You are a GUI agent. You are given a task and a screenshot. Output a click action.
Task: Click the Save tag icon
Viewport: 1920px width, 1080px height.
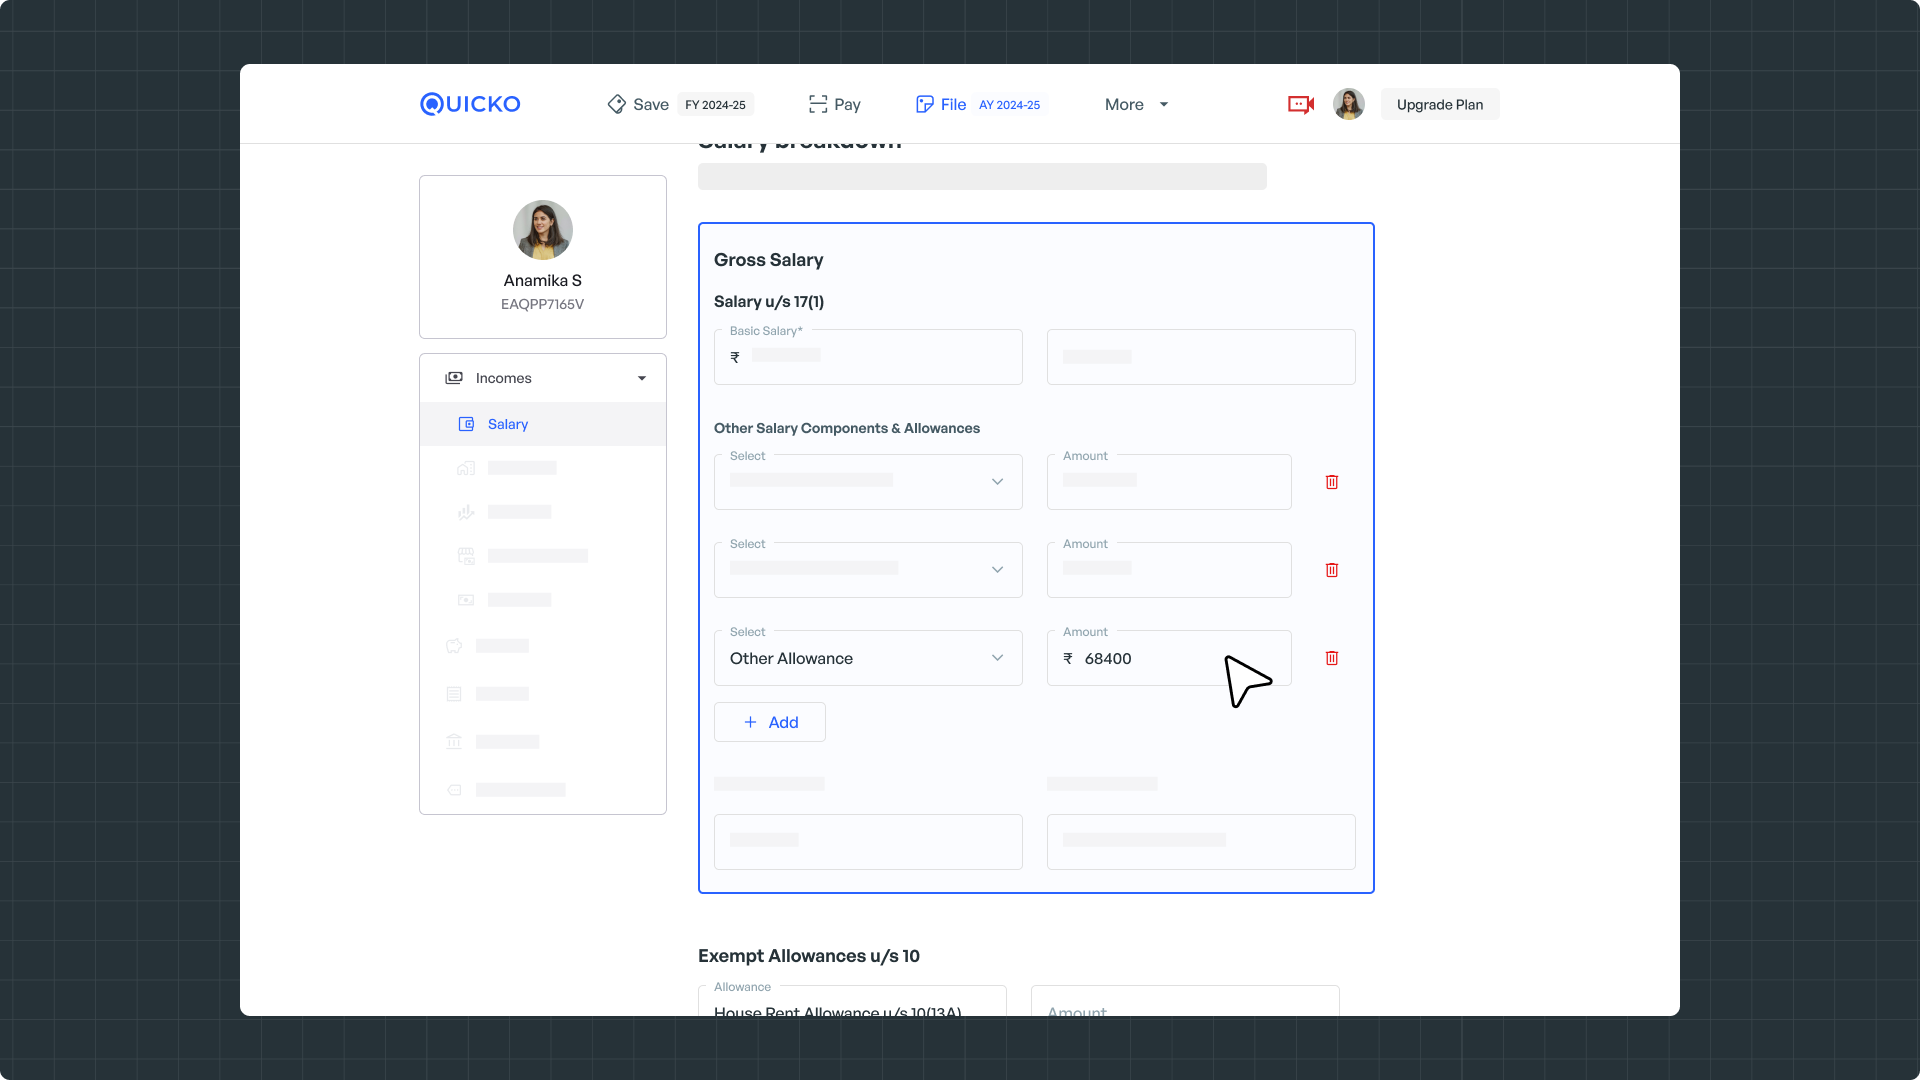coord(616,104)
